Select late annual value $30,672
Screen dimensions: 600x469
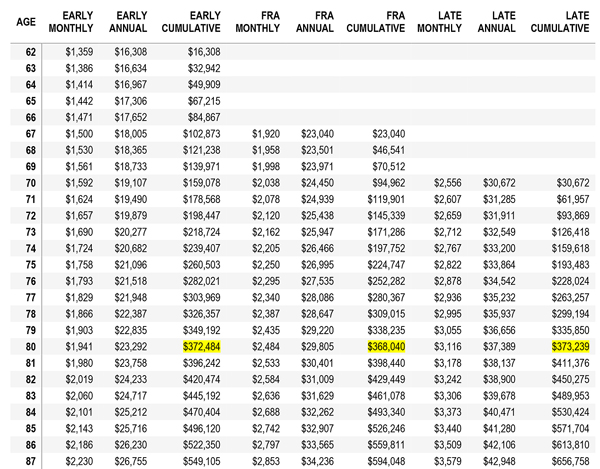pyautogui.click(x=499, y=183)
